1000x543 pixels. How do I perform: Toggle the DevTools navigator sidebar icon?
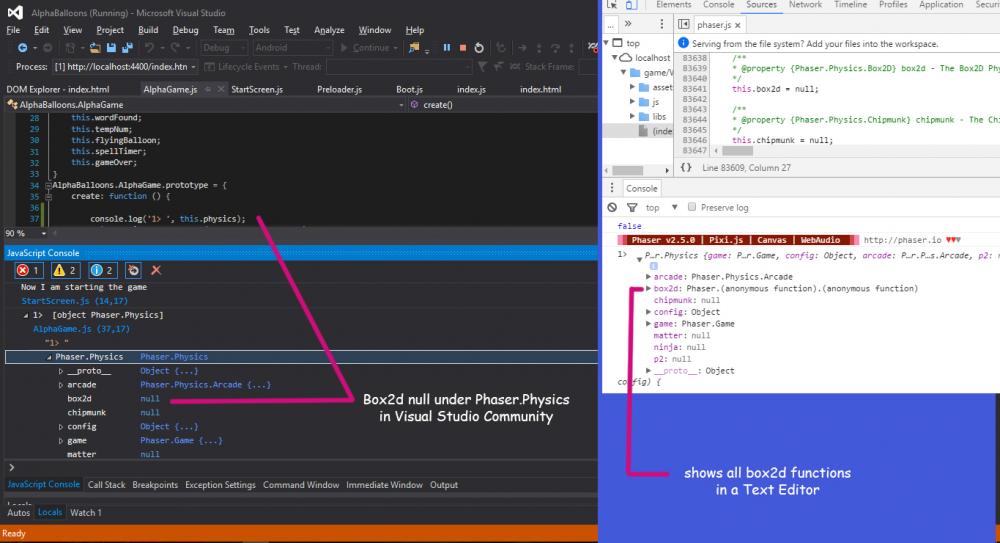click(x=684, y=24)
